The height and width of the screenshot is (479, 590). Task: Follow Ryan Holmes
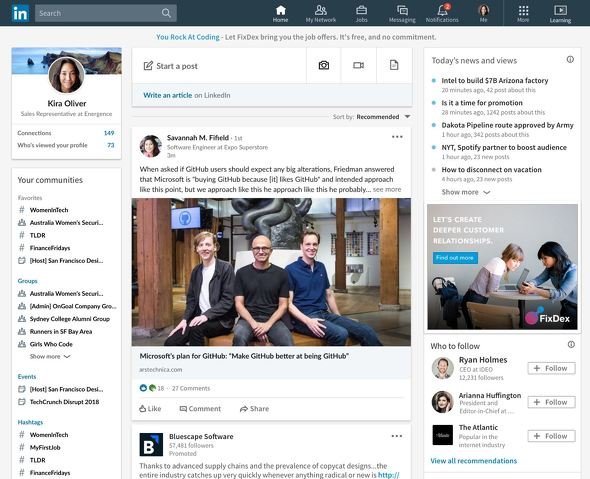551,368
